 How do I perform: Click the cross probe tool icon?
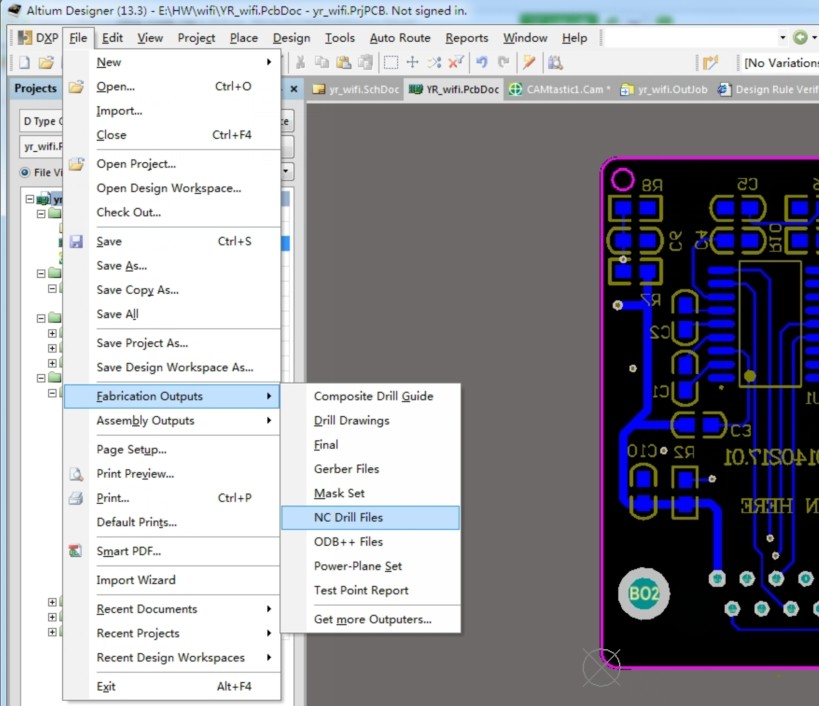pos(529,63)
